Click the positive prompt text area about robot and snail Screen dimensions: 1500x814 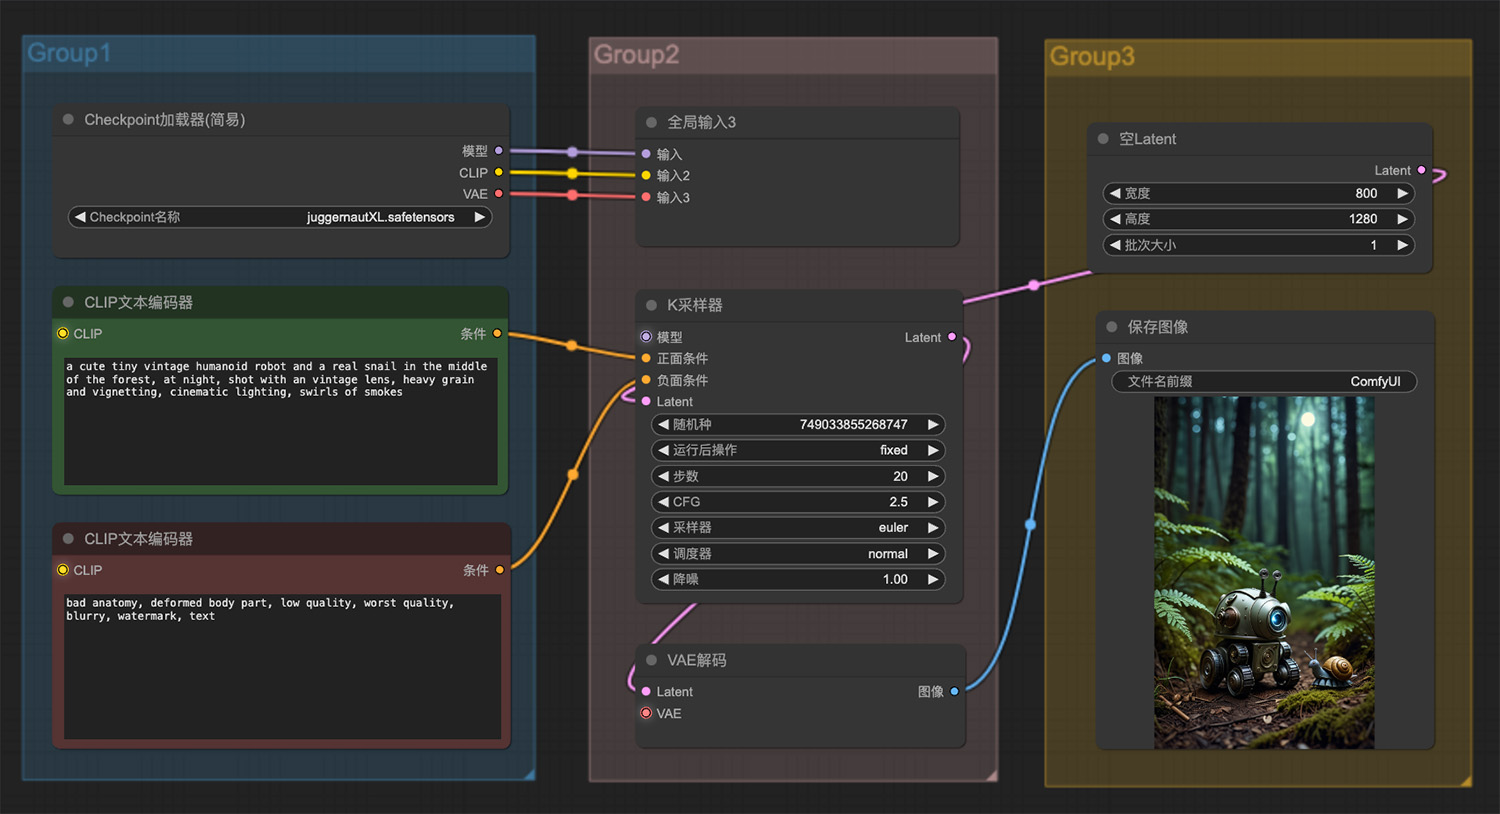[x=280, y=420]
